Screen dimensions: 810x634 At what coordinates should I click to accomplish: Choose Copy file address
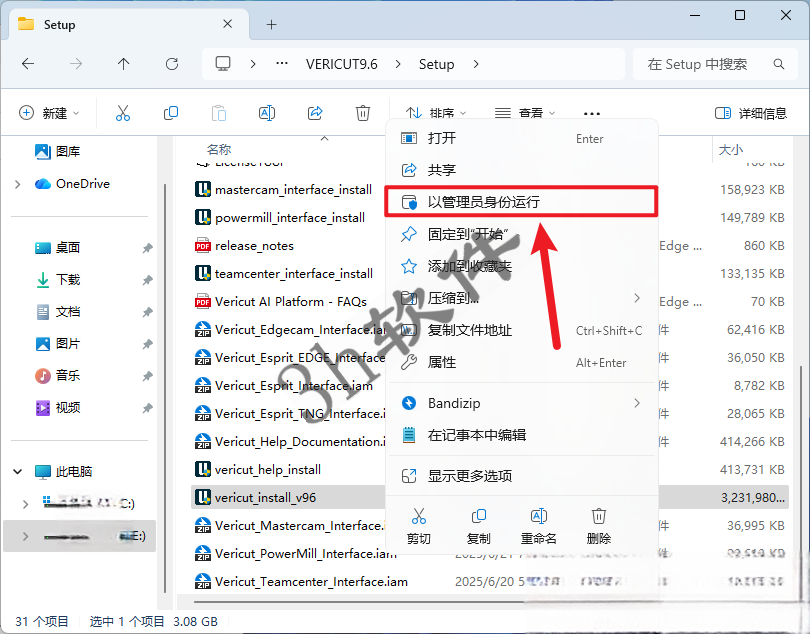point(522,330)
